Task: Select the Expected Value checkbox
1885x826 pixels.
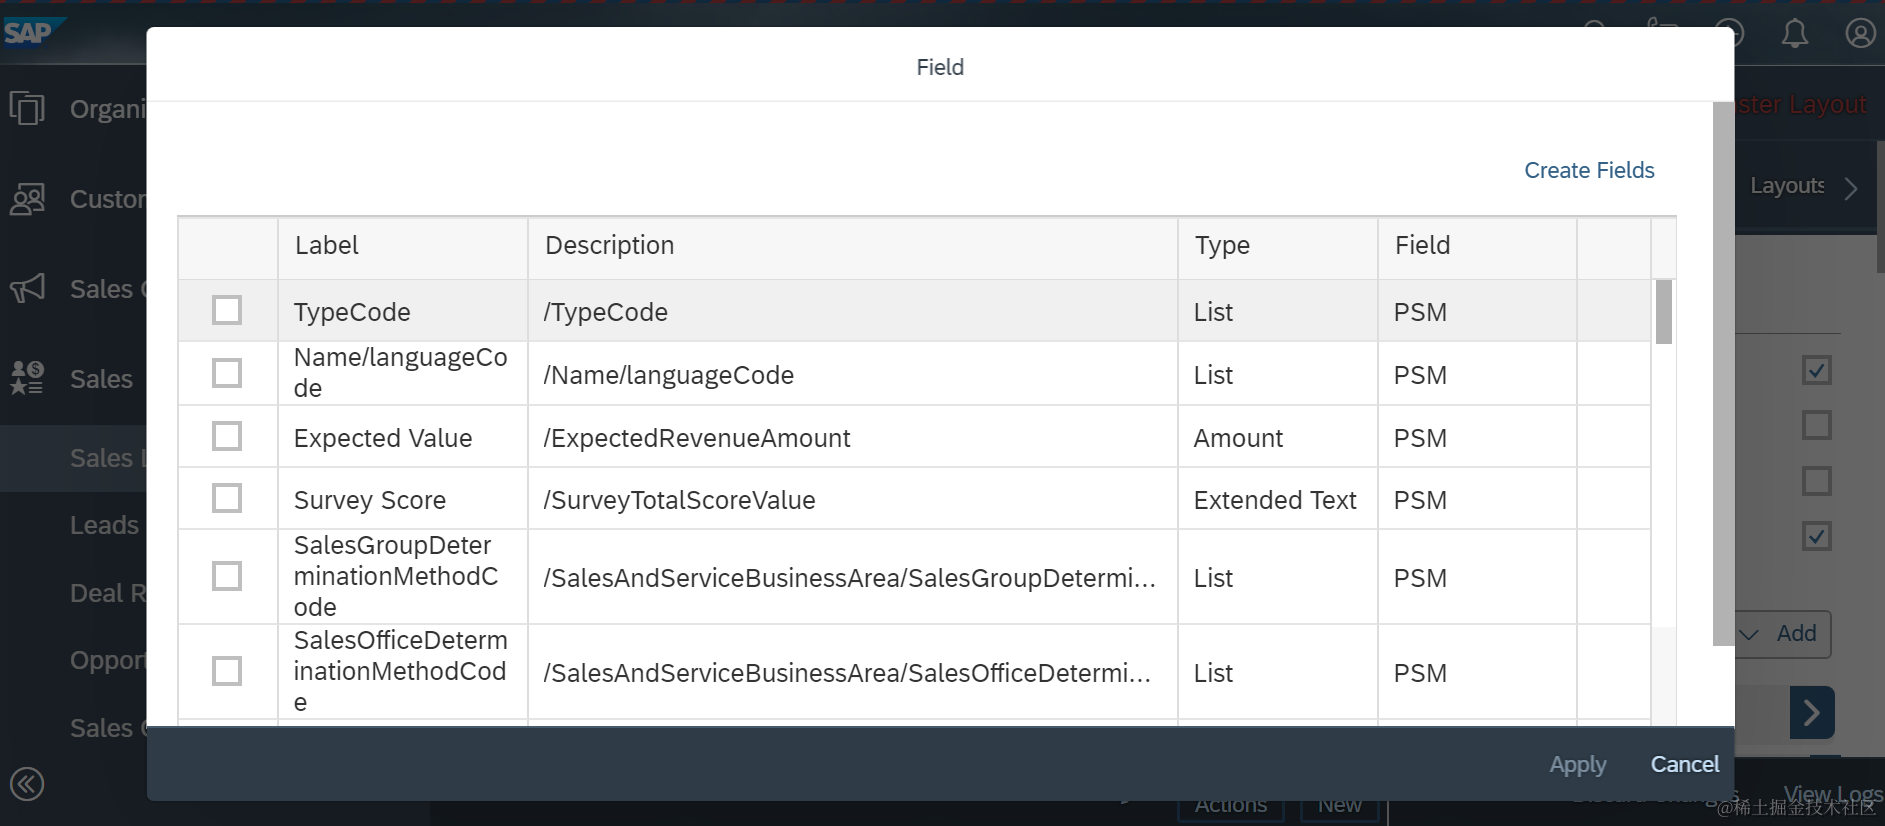Action: [x=227, y=437]
